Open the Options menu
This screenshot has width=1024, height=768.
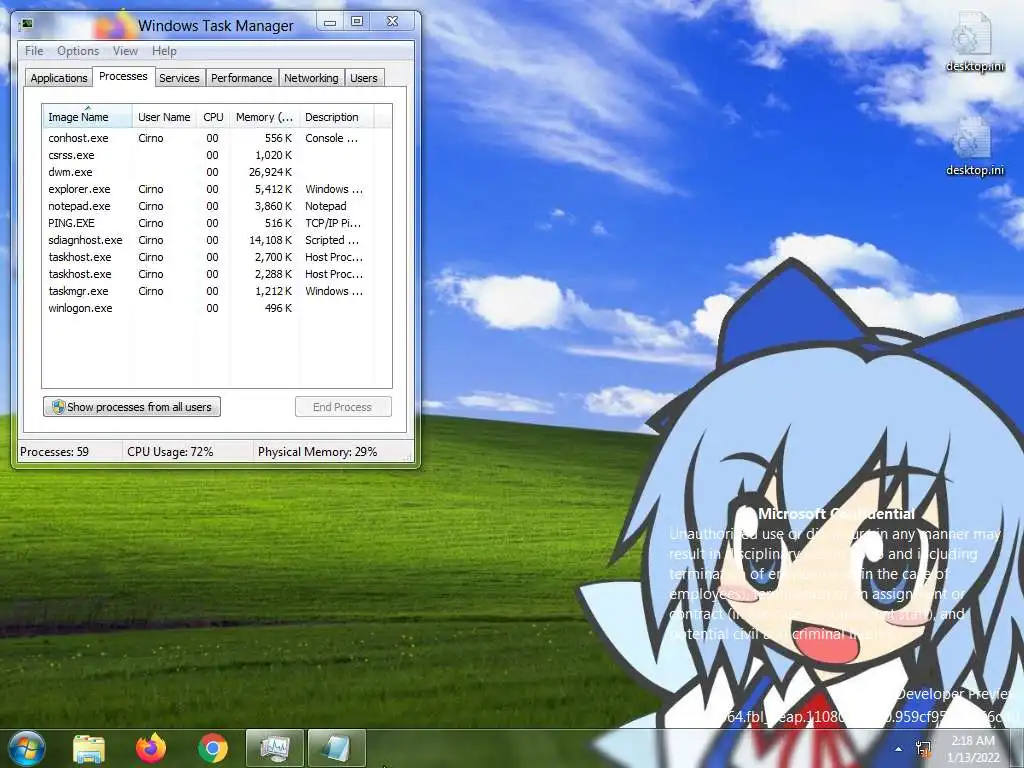click(78, 51)
